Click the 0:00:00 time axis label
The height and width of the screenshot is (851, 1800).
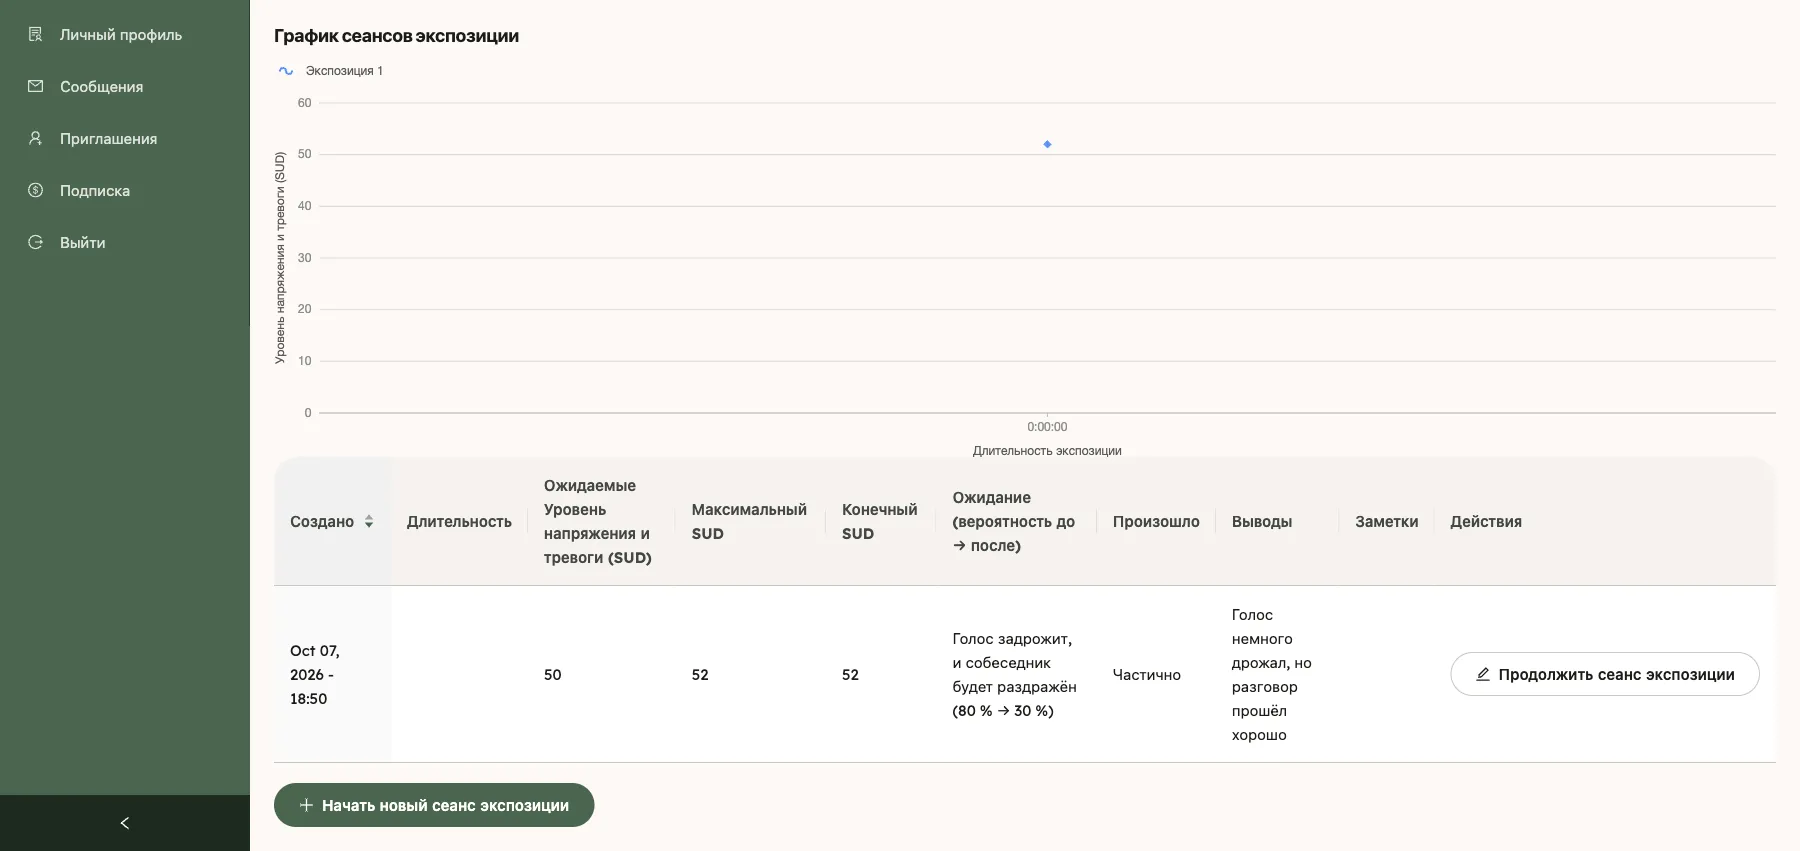click(1047, 427)
